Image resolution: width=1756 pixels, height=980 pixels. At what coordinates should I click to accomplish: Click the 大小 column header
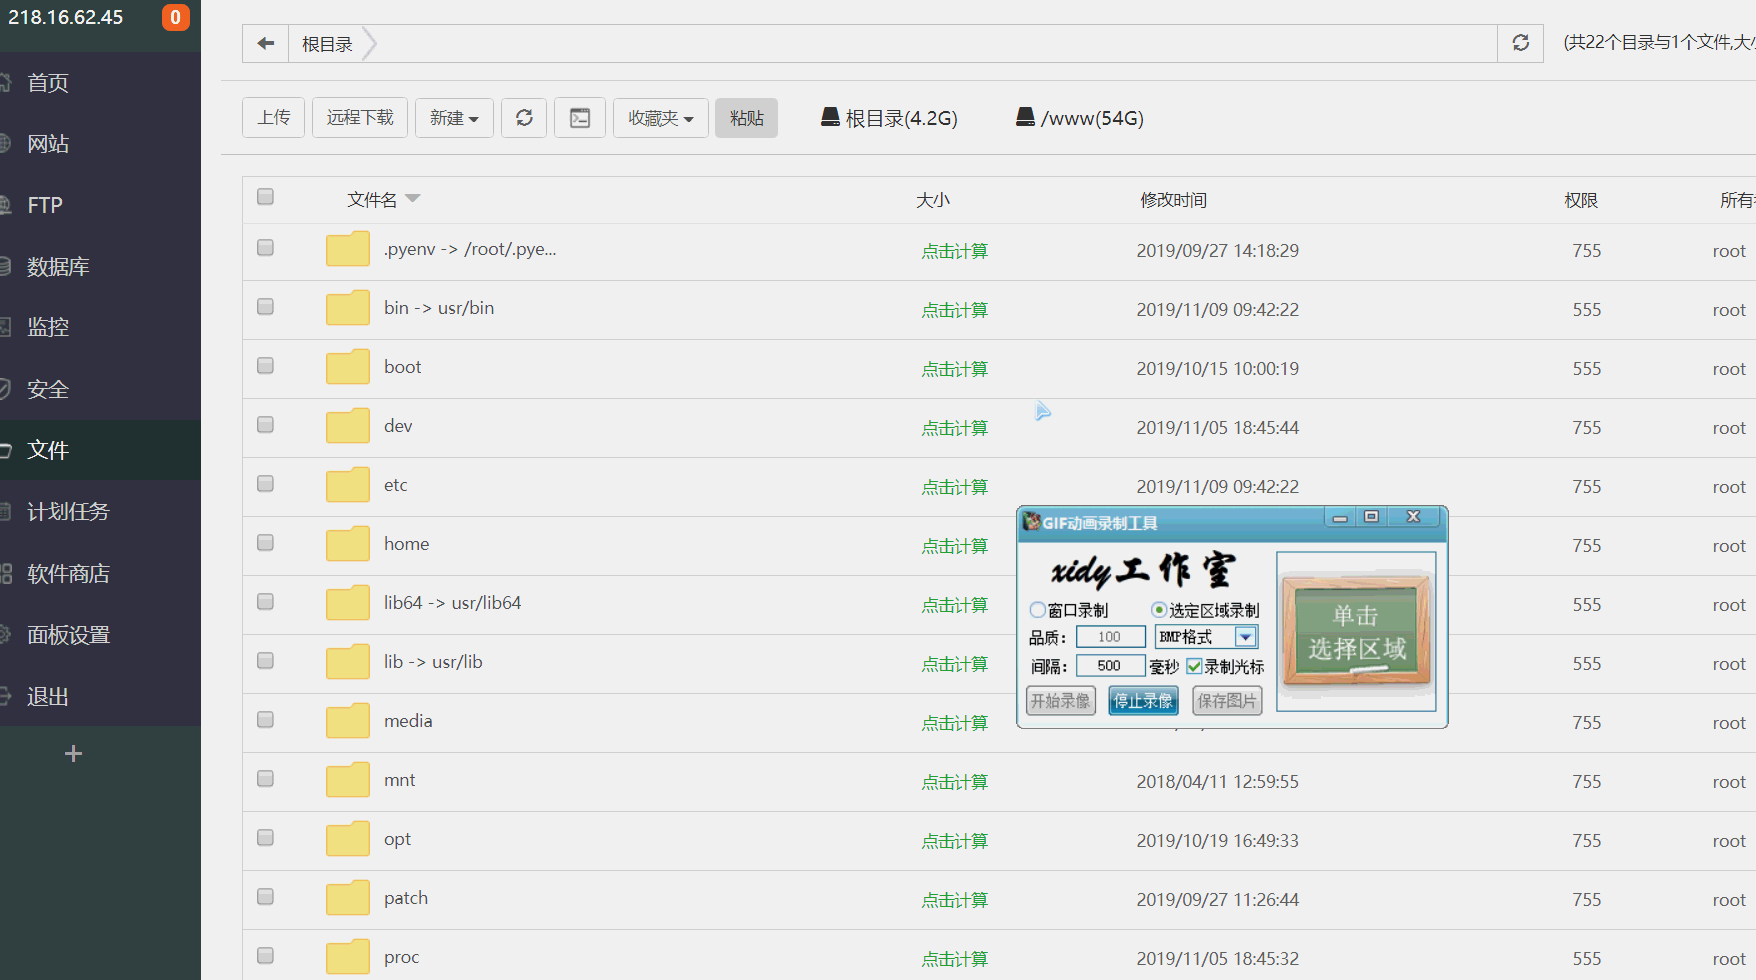[933, 200]
